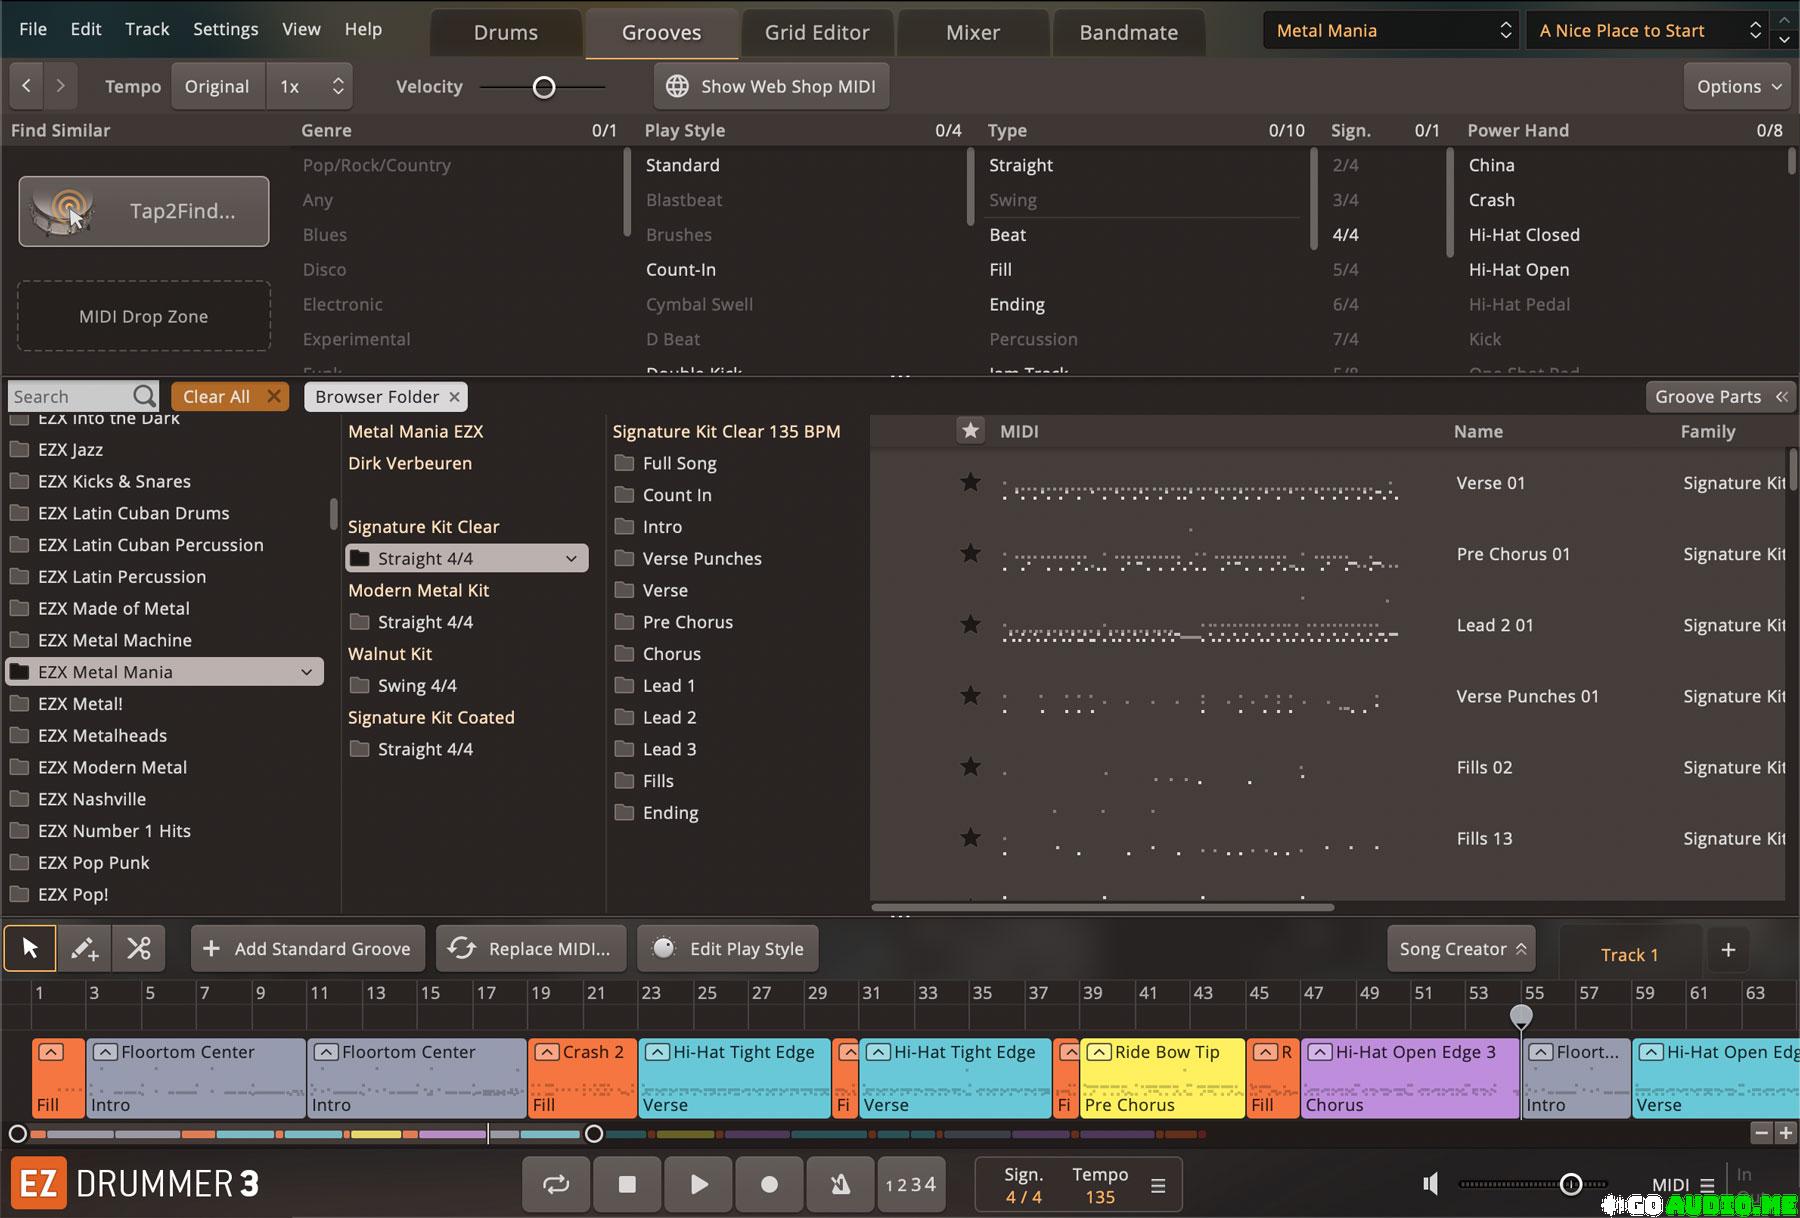Collapse Signature Kit Clear Straight 4/4 folder
Viewport: 1800px width, 1218px height.
pyautogui.click(x=571, y=558)
